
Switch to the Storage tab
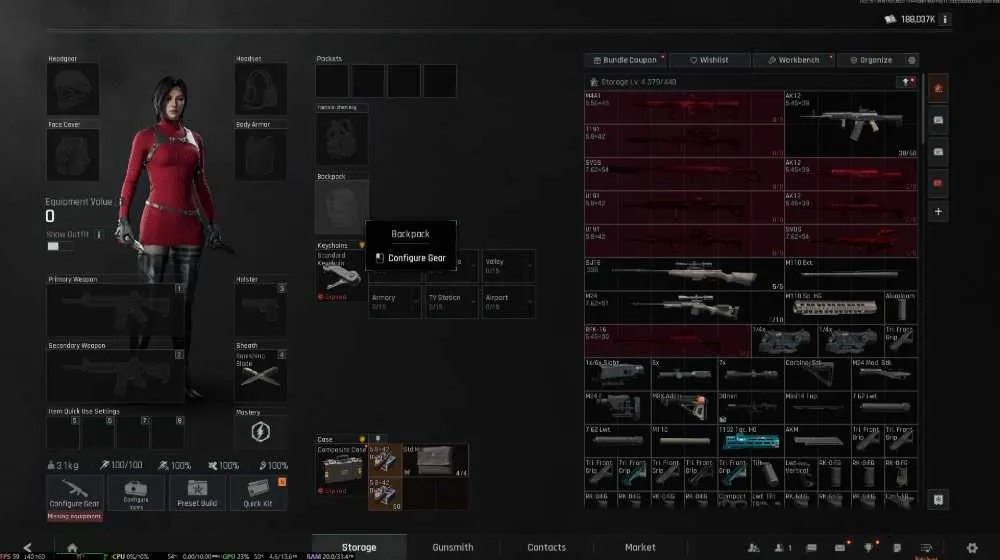tap(359, 547)
